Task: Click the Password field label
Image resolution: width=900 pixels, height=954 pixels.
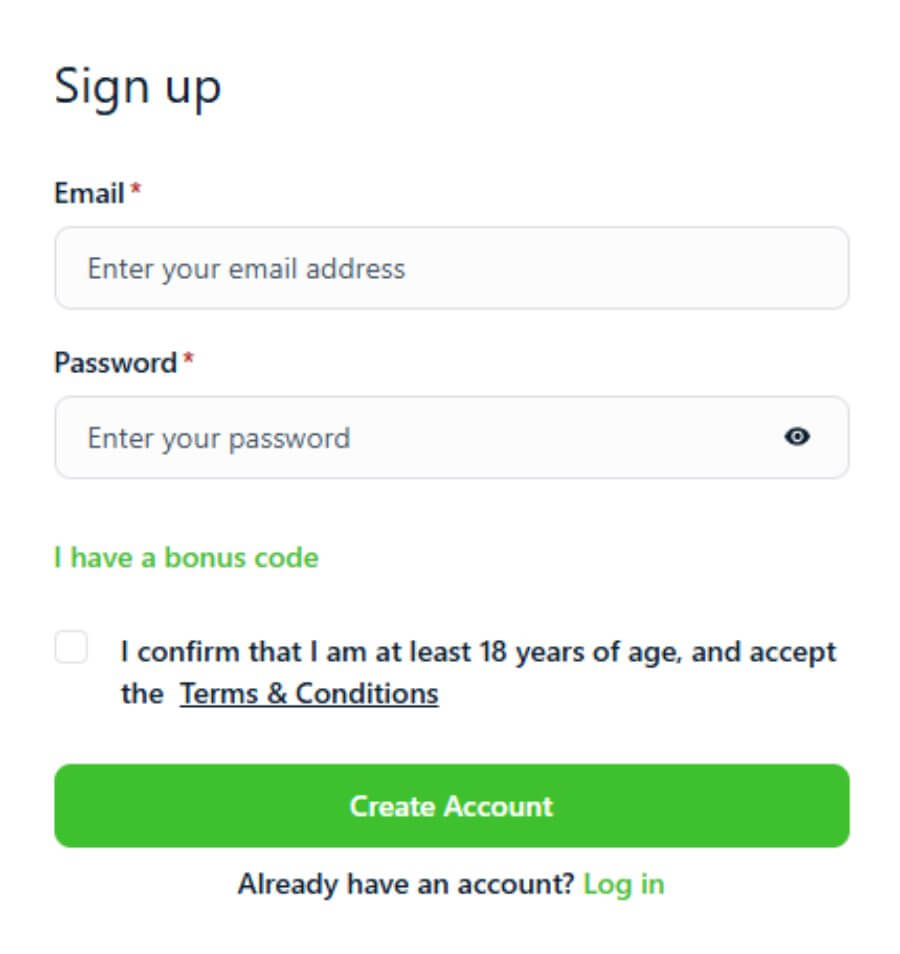Action: [x=116, y=363]
